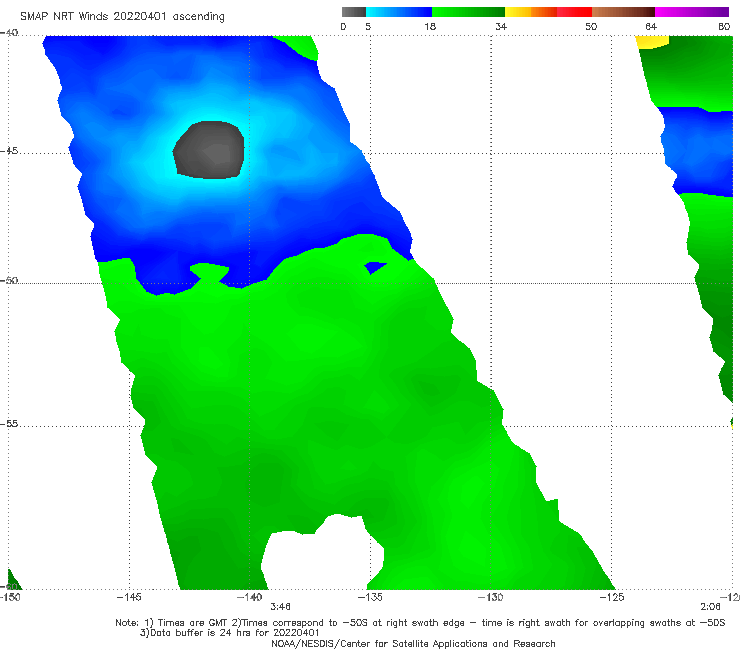Click the latitude axis label '-45'
Image resolution: width=740 pixels, height=650 pixels.
[9, 151]
